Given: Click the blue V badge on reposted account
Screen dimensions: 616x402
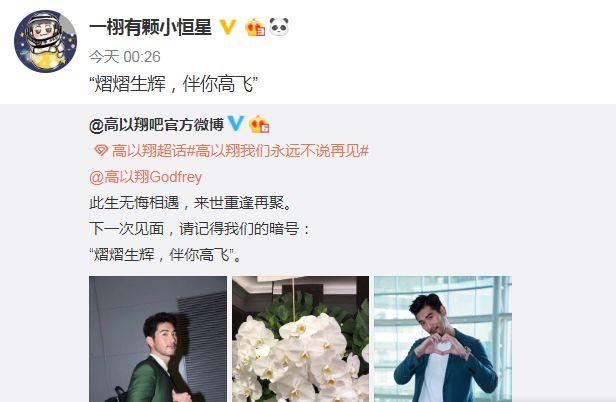Looking at the screenshot, I should point(236,124).
